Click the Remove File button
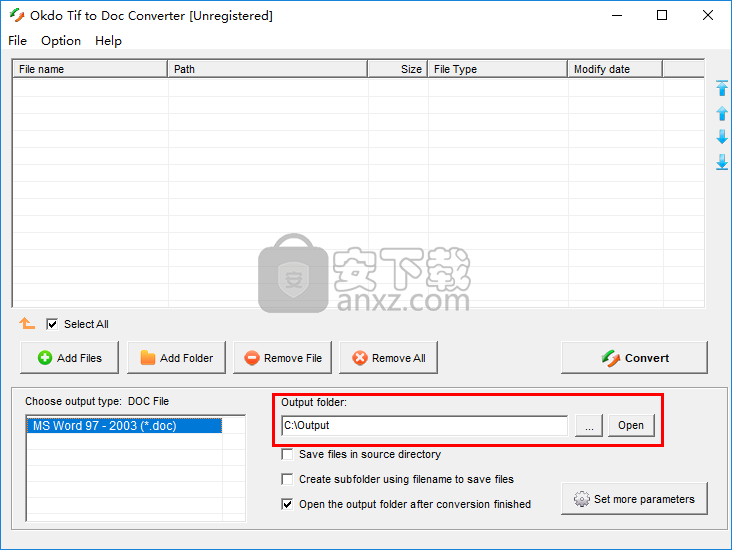 click(x=282, y=358)
